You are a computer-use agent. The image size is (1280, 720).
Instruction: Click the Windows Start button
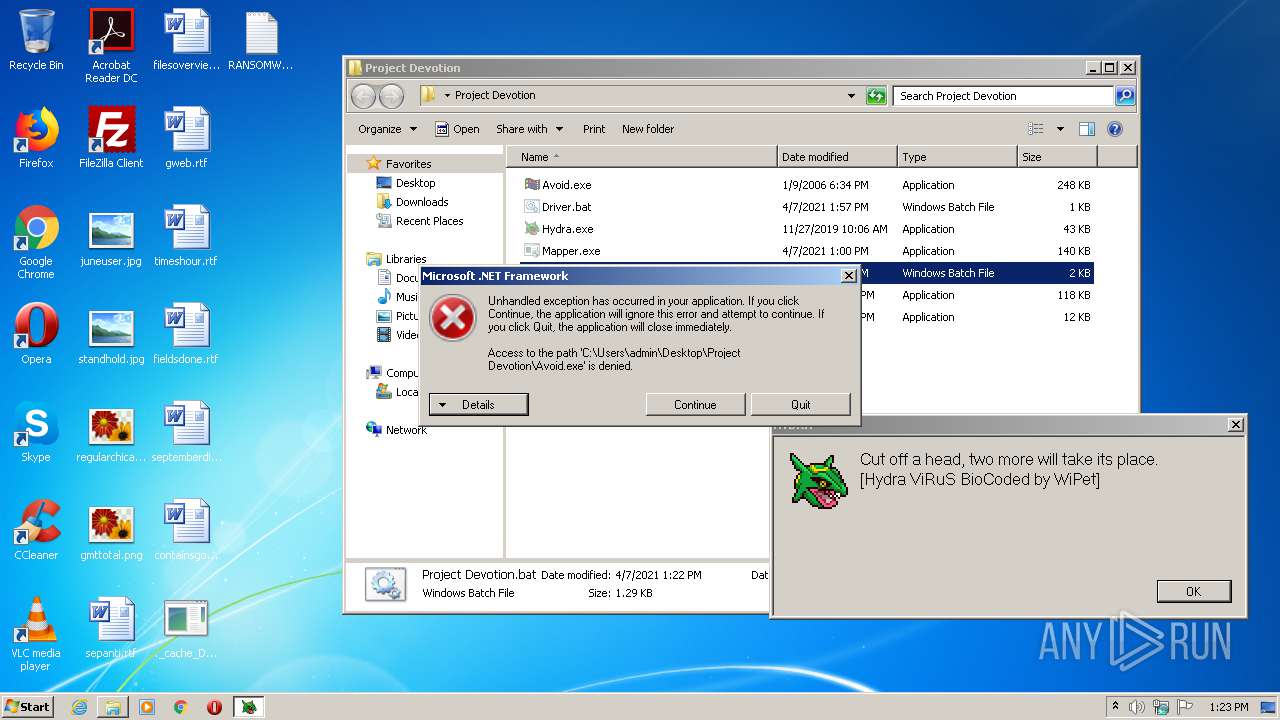[x=28, y=706]
